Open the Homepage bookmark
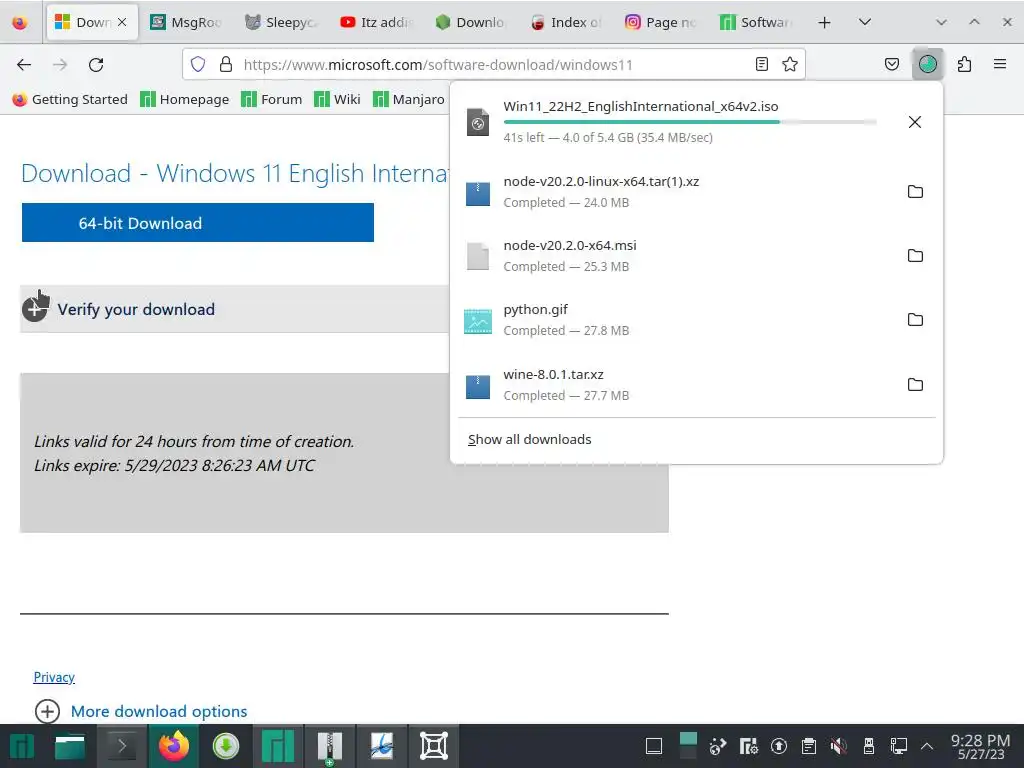The width and height of the screenshot is (1024, 768). click(x=185, y=99)
